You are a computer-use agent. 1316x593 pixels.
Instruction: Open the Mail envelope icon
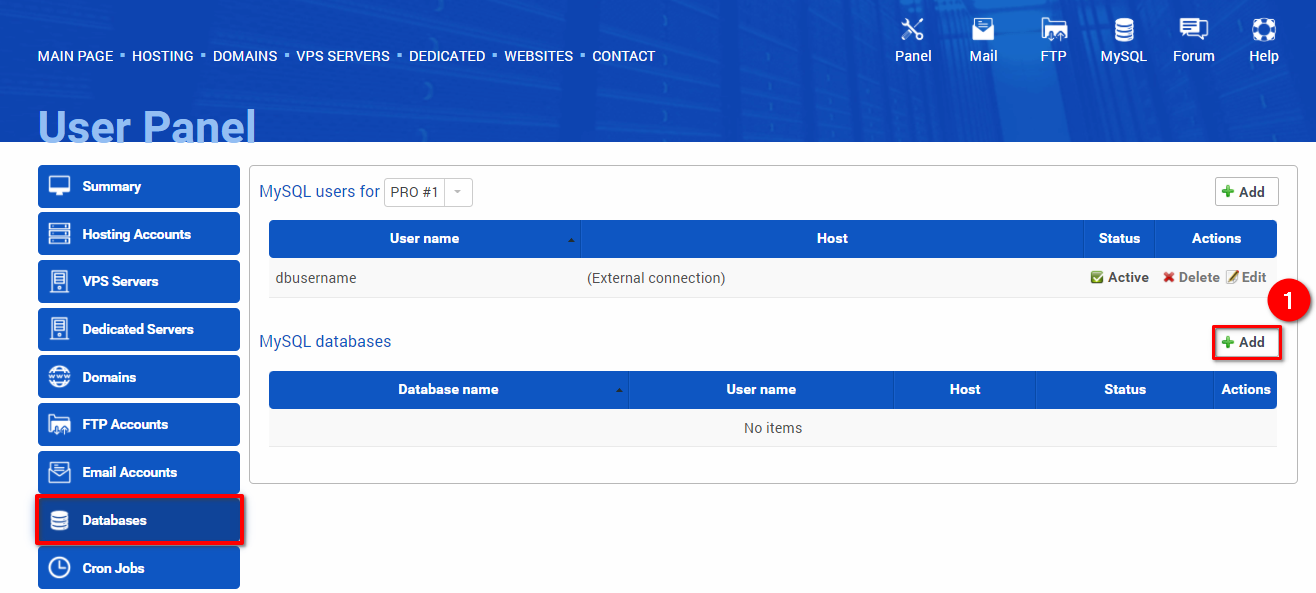[x=983, y=29]
